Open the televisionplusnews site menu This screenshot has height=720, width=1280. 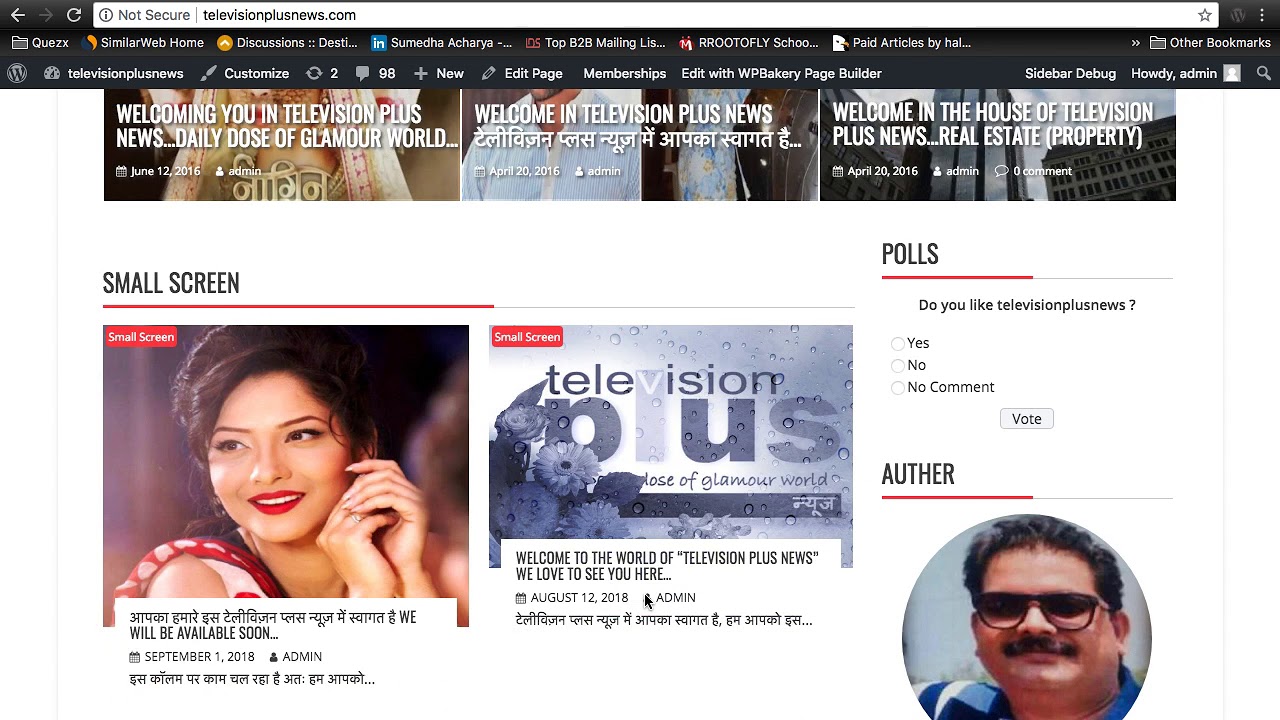[x=114, y=73]
